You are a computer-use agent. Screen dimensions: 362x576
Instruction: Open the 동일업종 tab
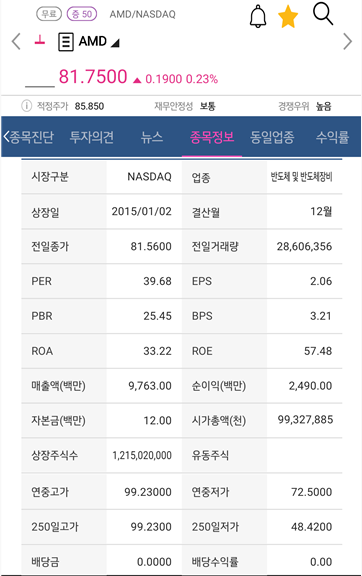click(x=272, y=137)
